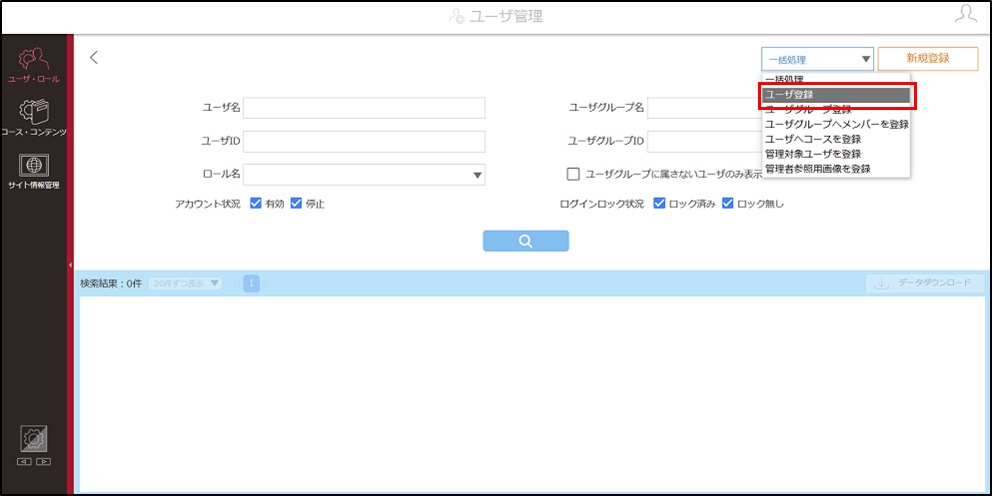
Task: Click the データダウンロード download icon
Action: (x=881, y=283)
